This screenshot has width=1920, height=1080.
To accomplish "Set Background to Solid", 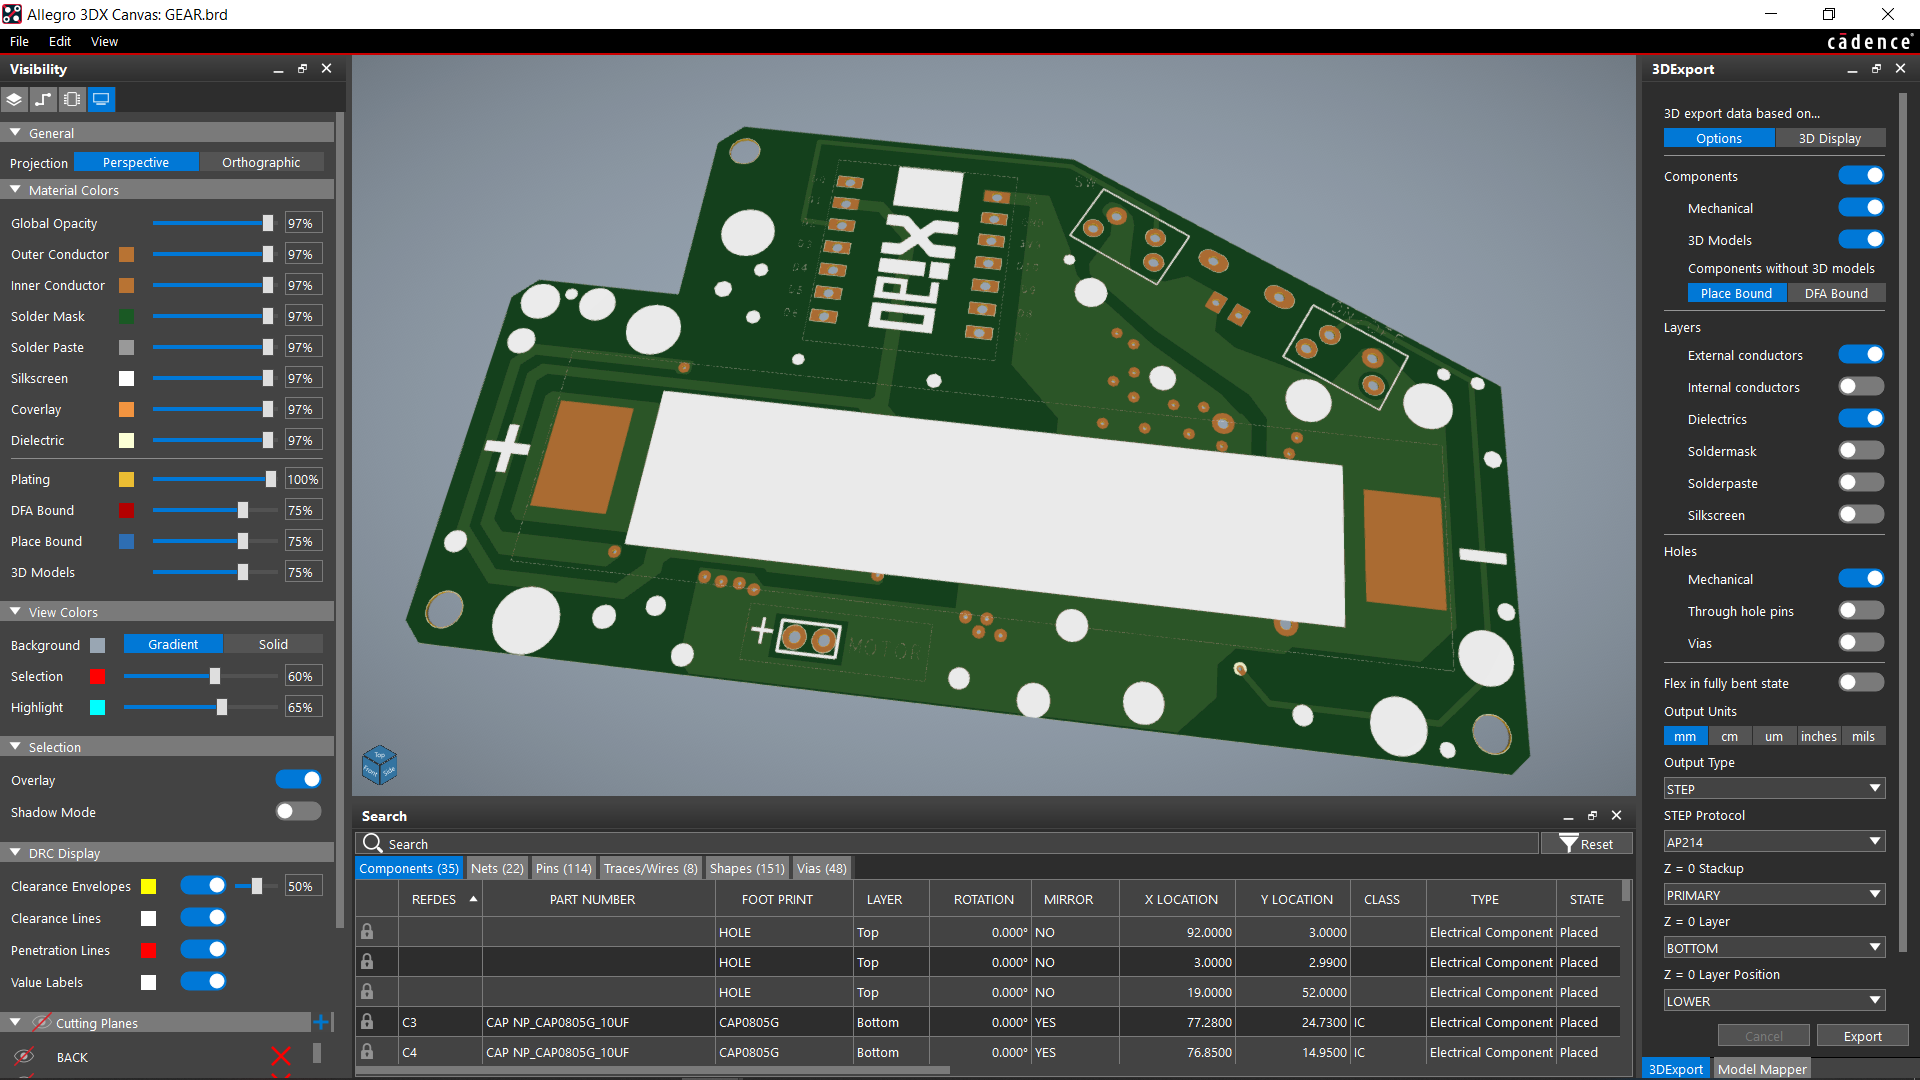I will click(273, 644).
